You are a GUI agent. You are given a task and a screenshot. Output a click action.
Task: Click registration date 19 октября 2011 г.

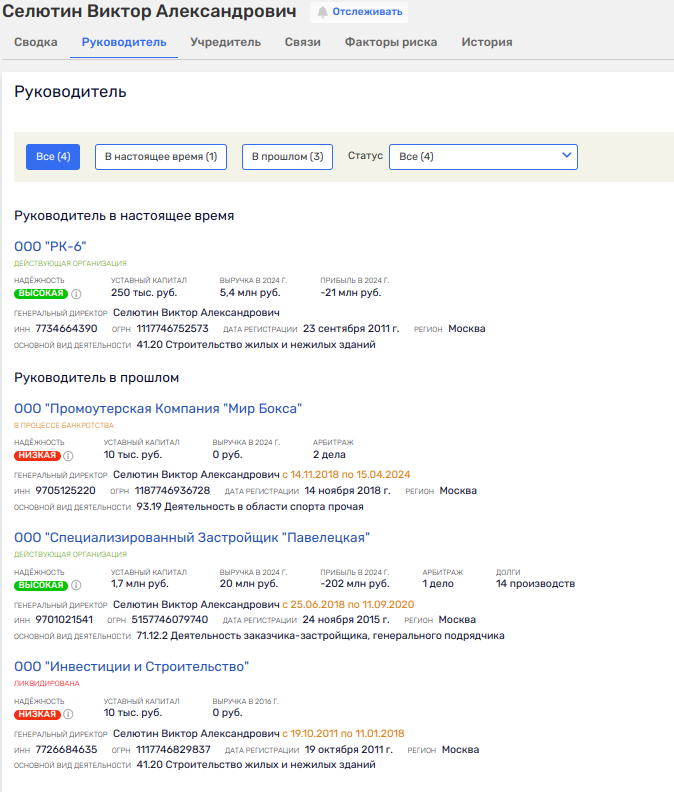tap(349, 750)
